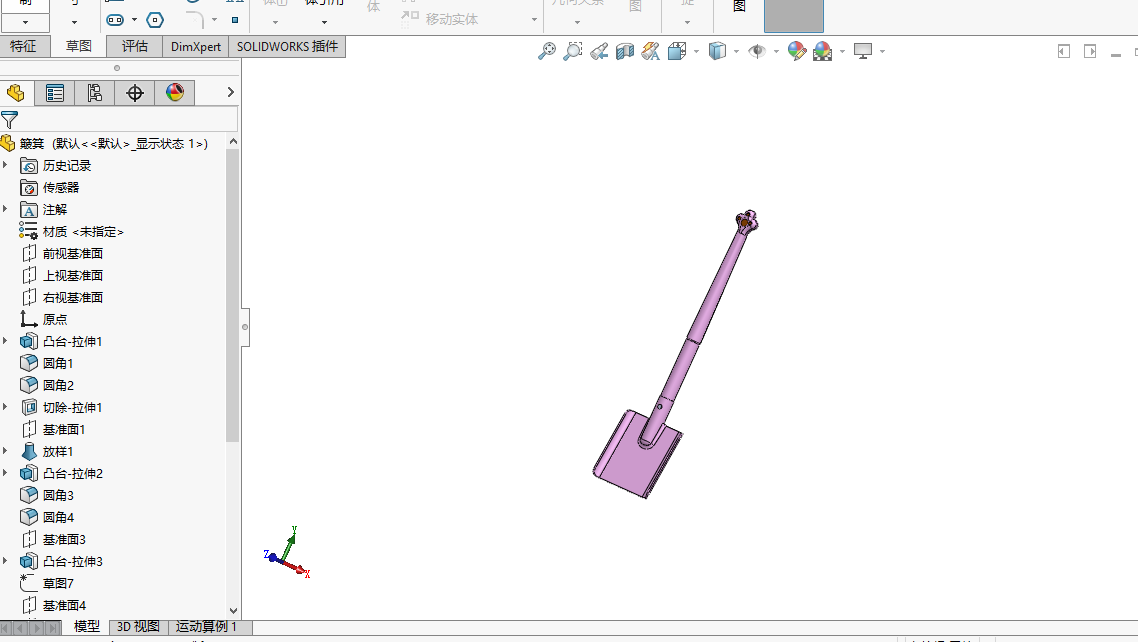Toggle Hide/Show Items eye icon
The height and width of the screenshot is (642, 1138).
757,51
